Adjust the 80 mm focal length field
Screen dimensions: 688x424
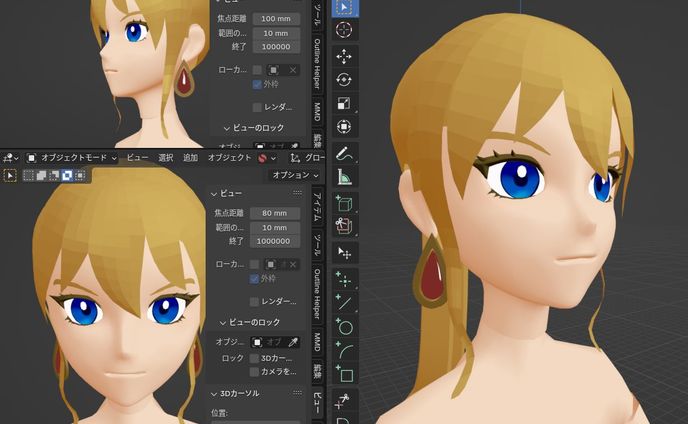pyautogui.click(x=275, y=213)
